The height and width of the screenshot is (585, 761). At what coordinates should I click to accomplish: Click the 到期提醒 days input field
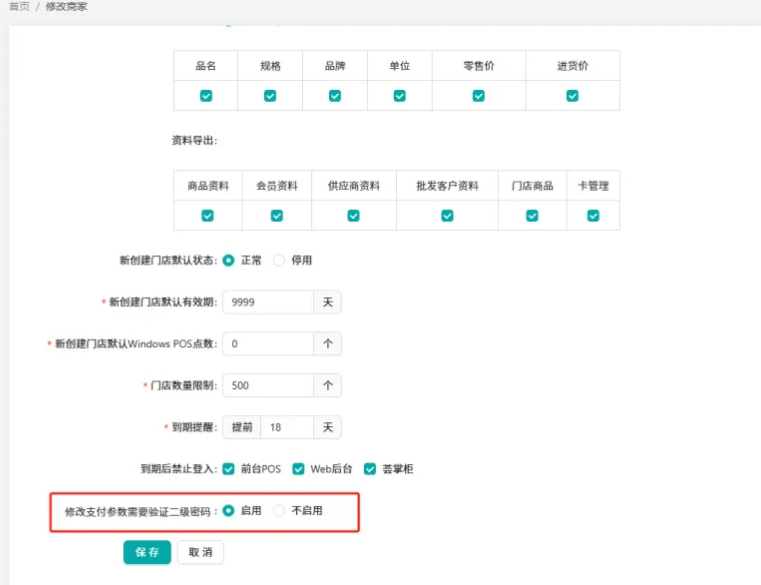coord(287,427)
